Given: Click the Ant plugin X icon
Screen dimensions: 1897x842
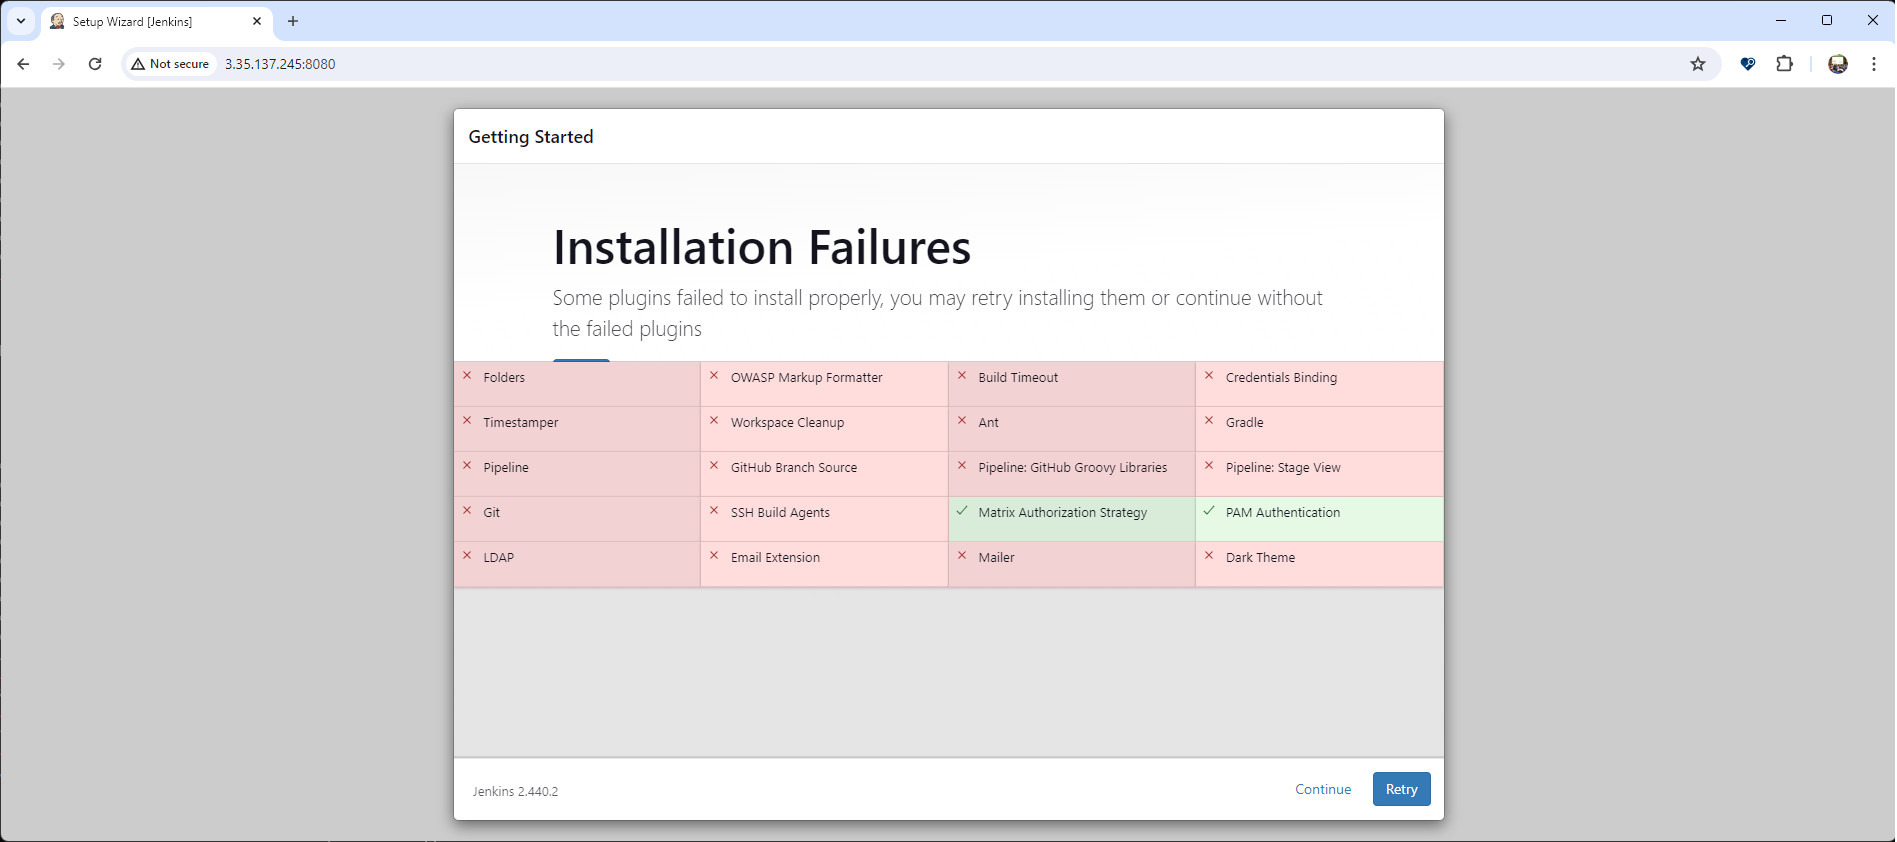Looking at the screenshot, I should click(x=962, y=421).
